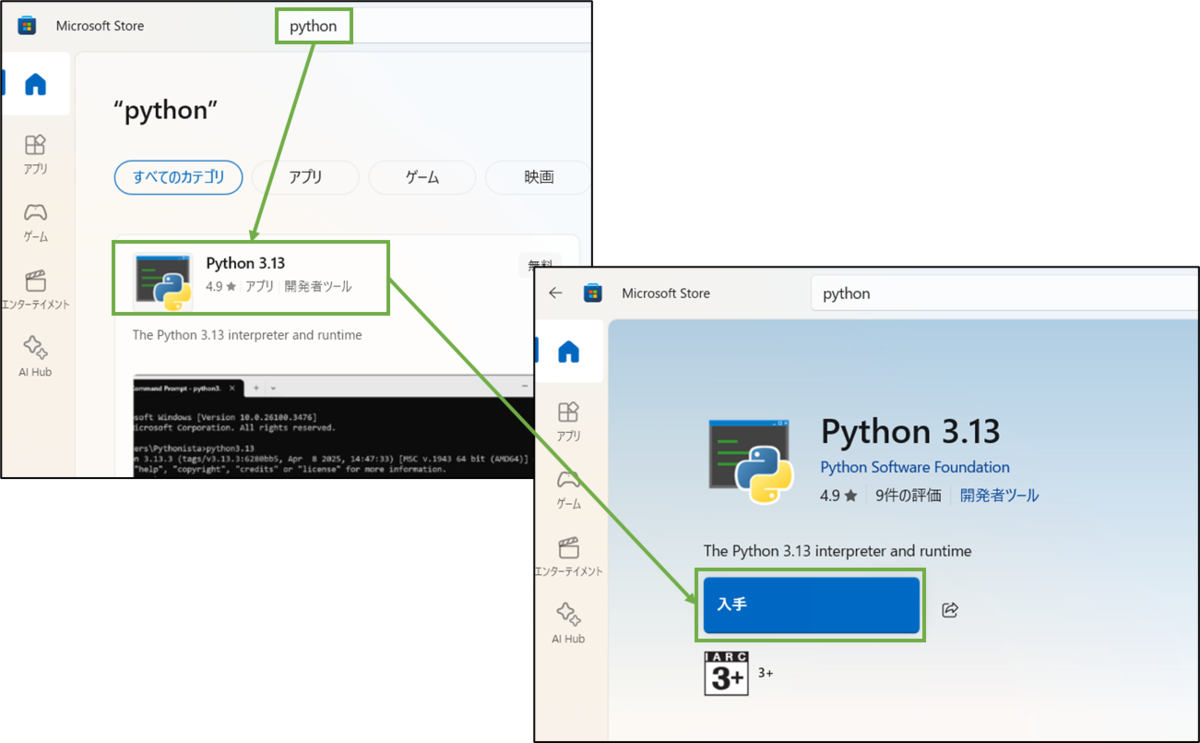
Task: Click the Microsoft Store logo in front window
Action: pyautogui.click(x=593, y=293)
